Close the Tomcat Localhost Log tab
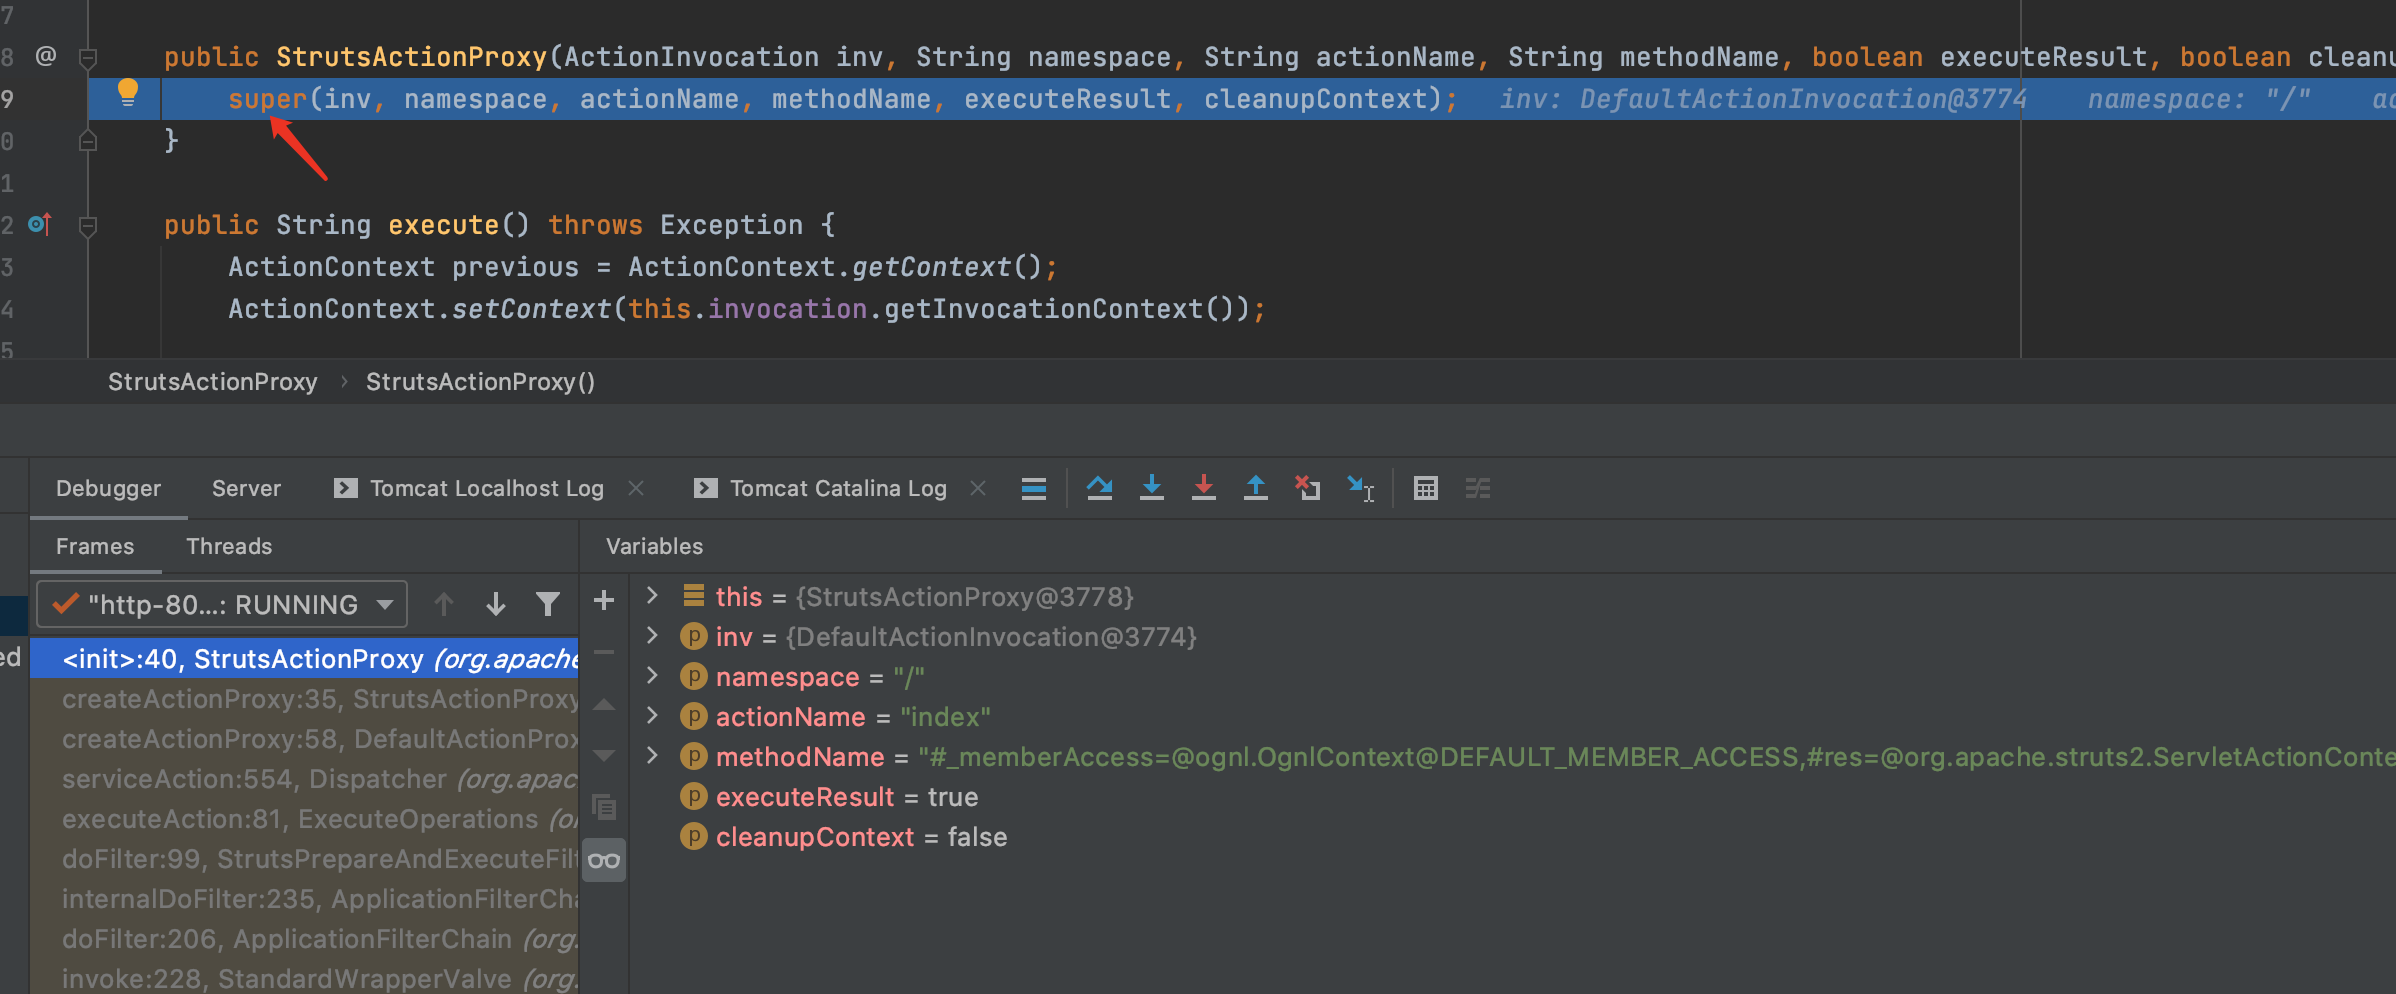2396x994 pixels. click(636, 488)
